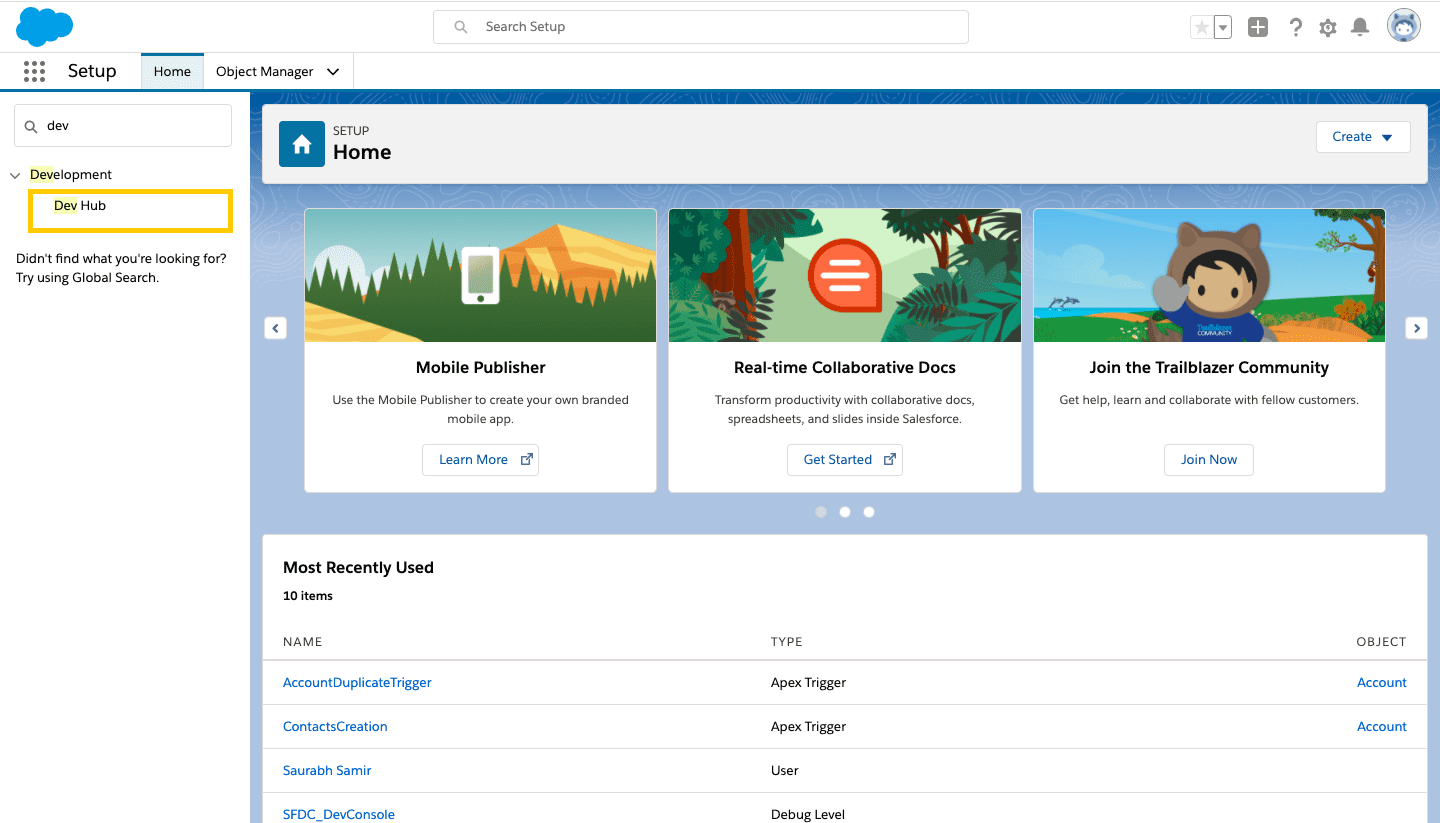Go to previous carousel slide arrow
Image resolution: width=1440 pixels, height=823 pixels.
click(275, 327)
